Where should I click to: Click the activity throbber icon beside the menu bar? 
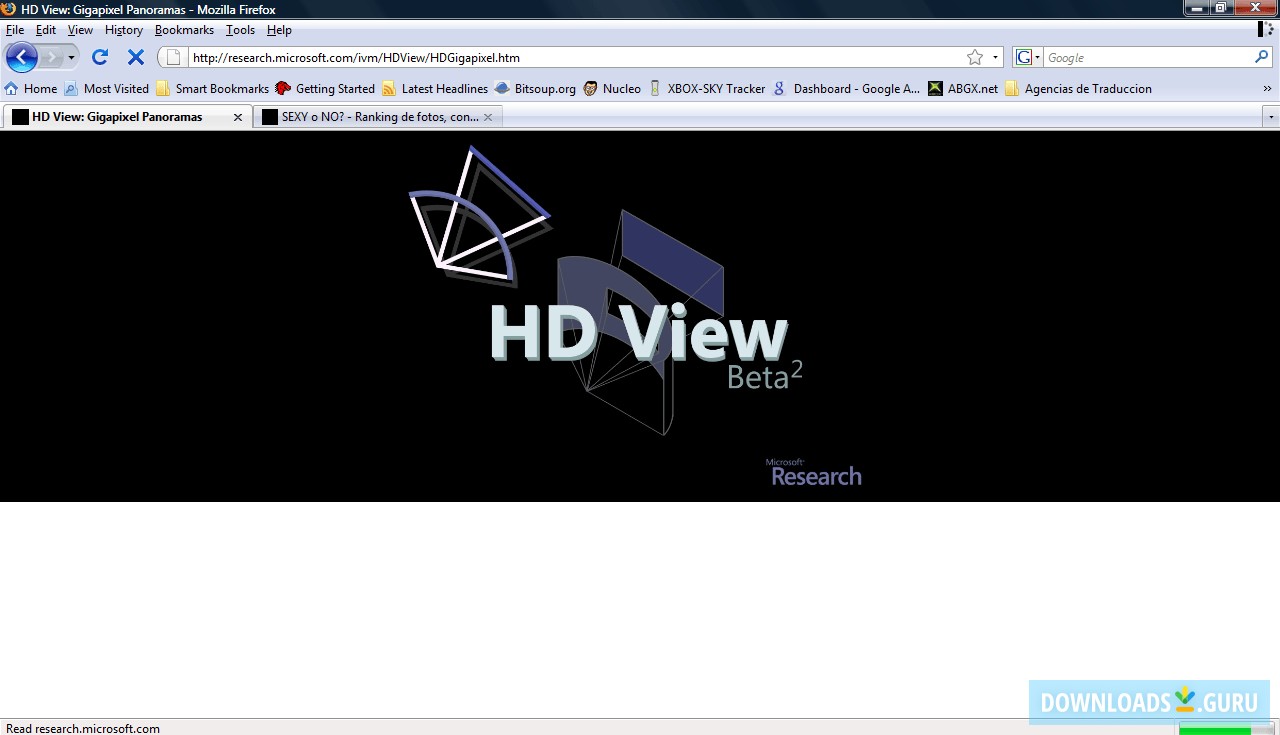click(1266, 30)
